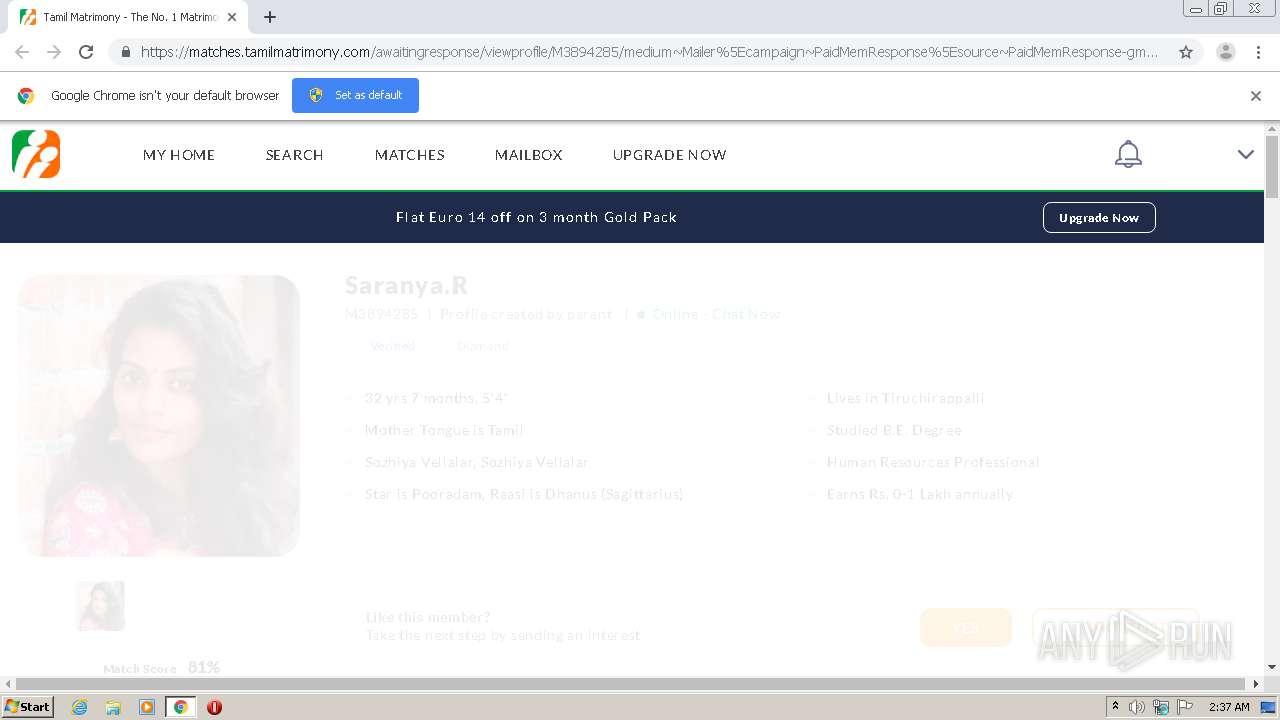This screenshot has height=720, width=1280.
Task: Open media player from taskbar
Action: coord(147,707)
